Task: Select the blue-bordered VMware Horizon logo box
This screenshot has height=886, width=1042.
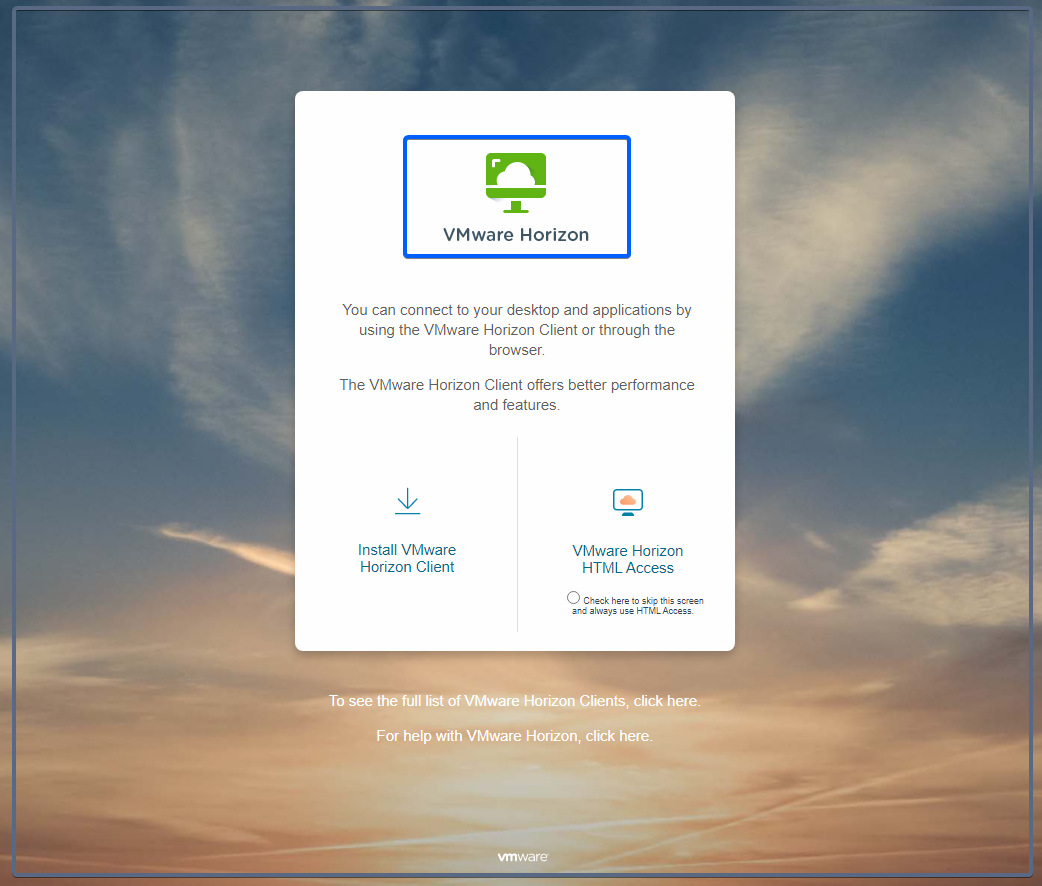Action: (x=516, y=197)
